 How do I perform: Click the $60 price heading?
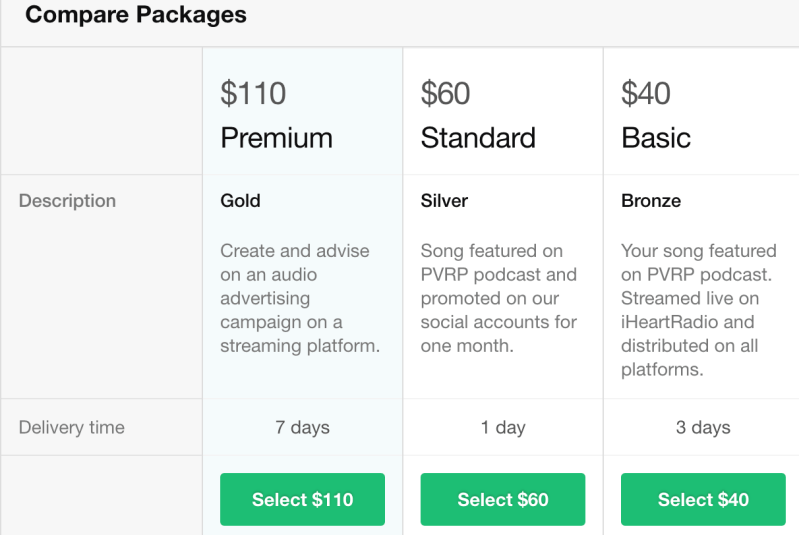coord(445,94)
